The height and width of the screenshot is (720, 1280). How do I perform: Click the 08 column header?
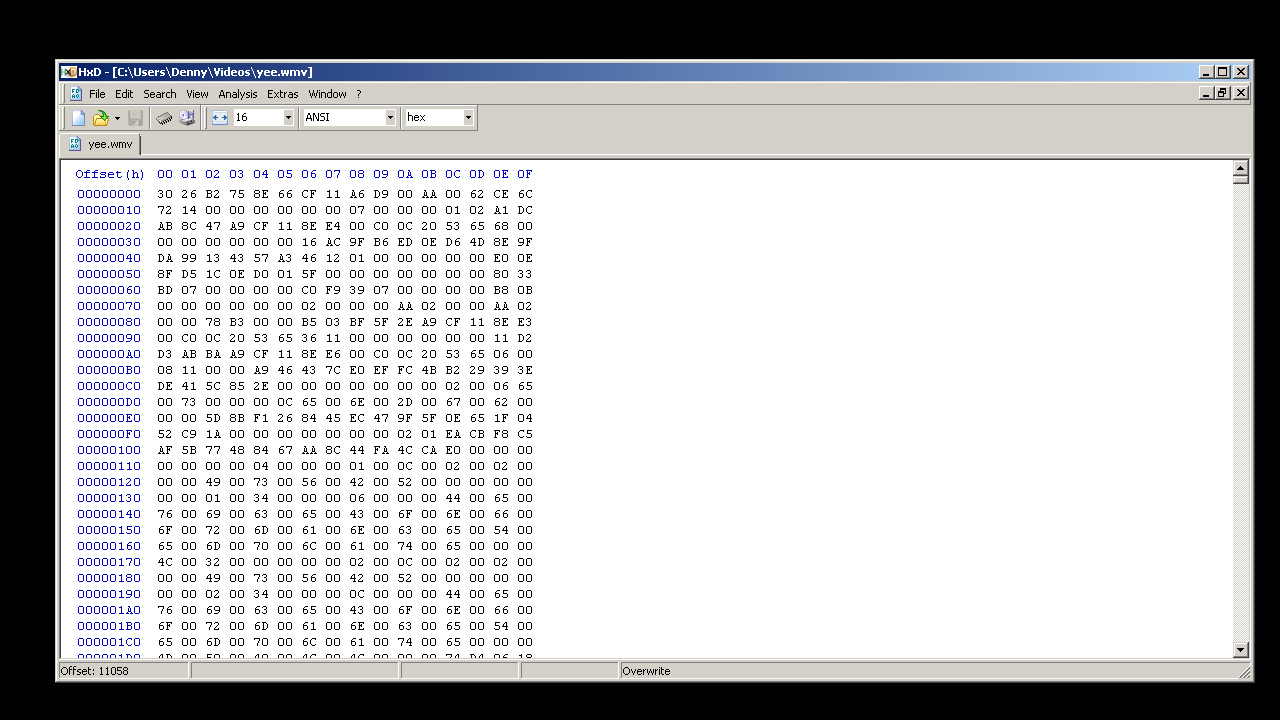357,174
